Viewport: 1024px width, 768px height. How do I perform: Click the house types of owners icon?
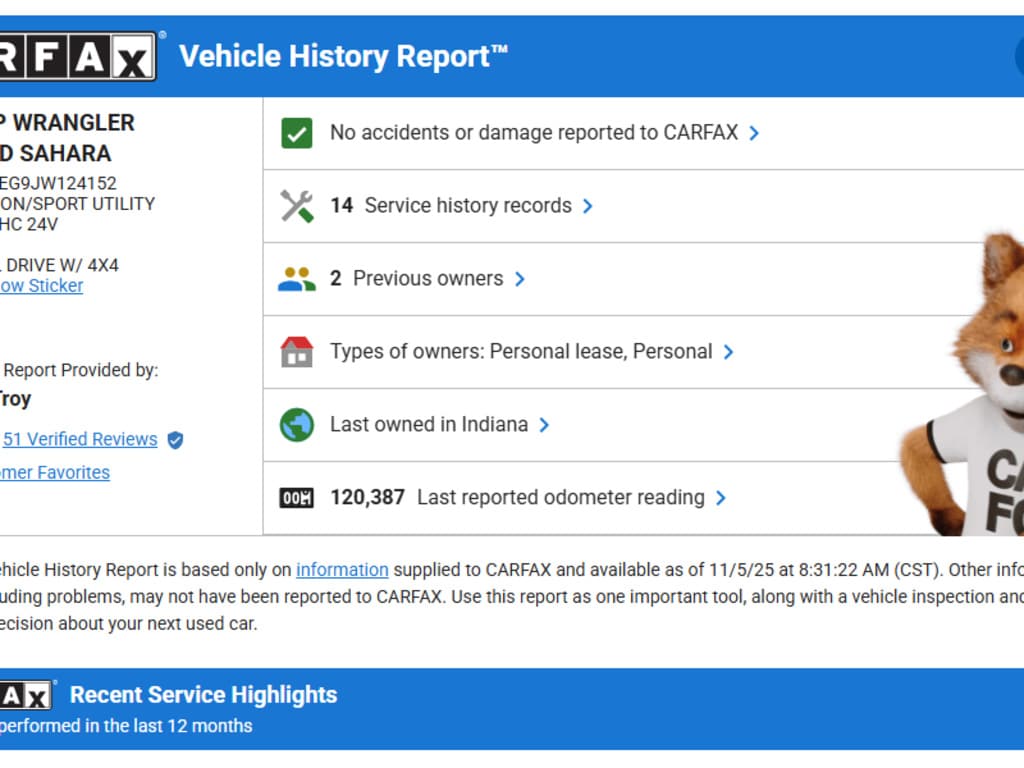click(x=297, y=352)
